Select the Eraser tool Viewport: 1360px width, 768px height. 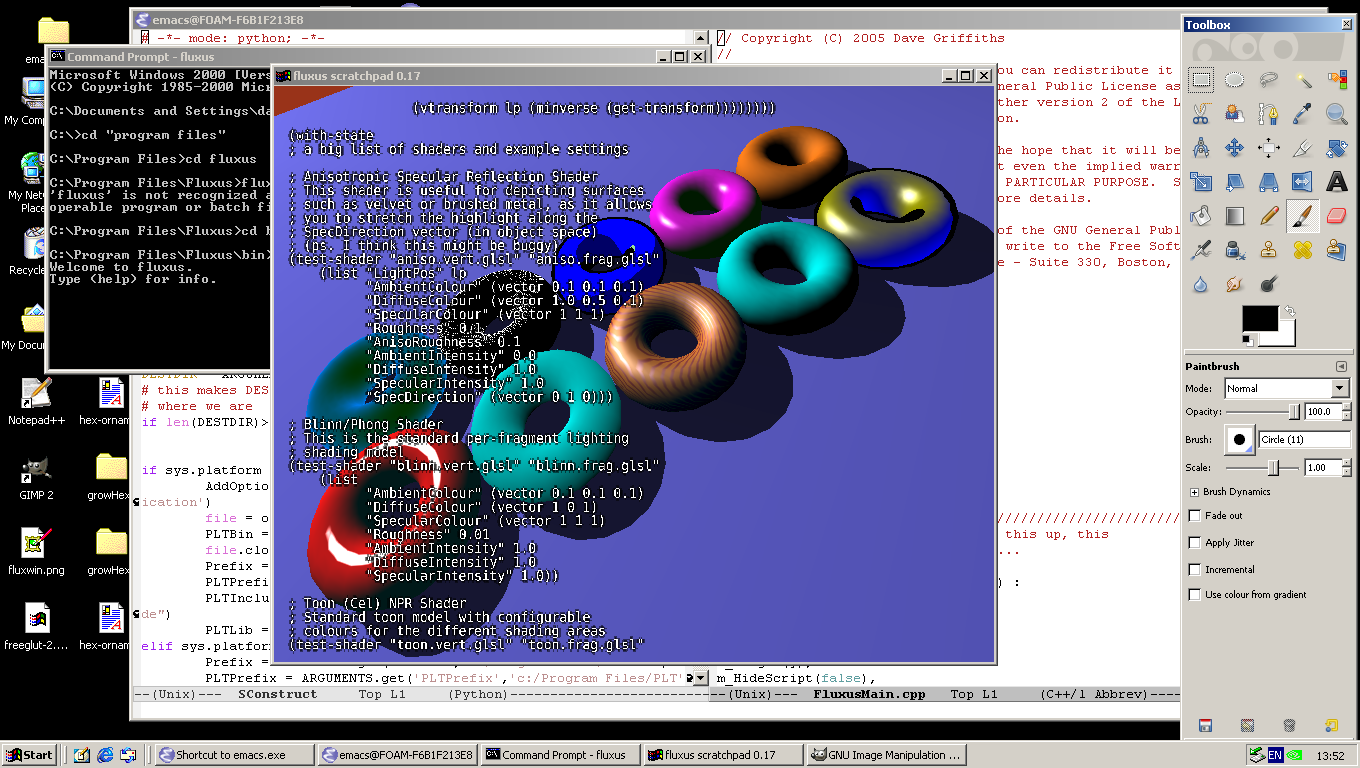click(x=1337, y=216)
